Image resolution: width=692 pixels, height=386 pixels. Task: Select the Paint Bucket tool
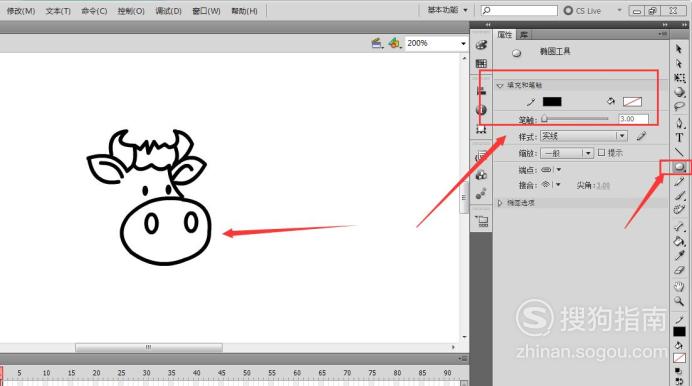(x=679, y=241)
